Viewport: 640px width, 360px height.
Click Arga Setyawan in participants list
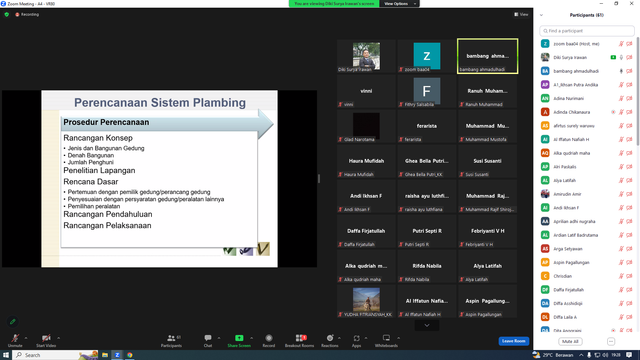tap(568, 249)
